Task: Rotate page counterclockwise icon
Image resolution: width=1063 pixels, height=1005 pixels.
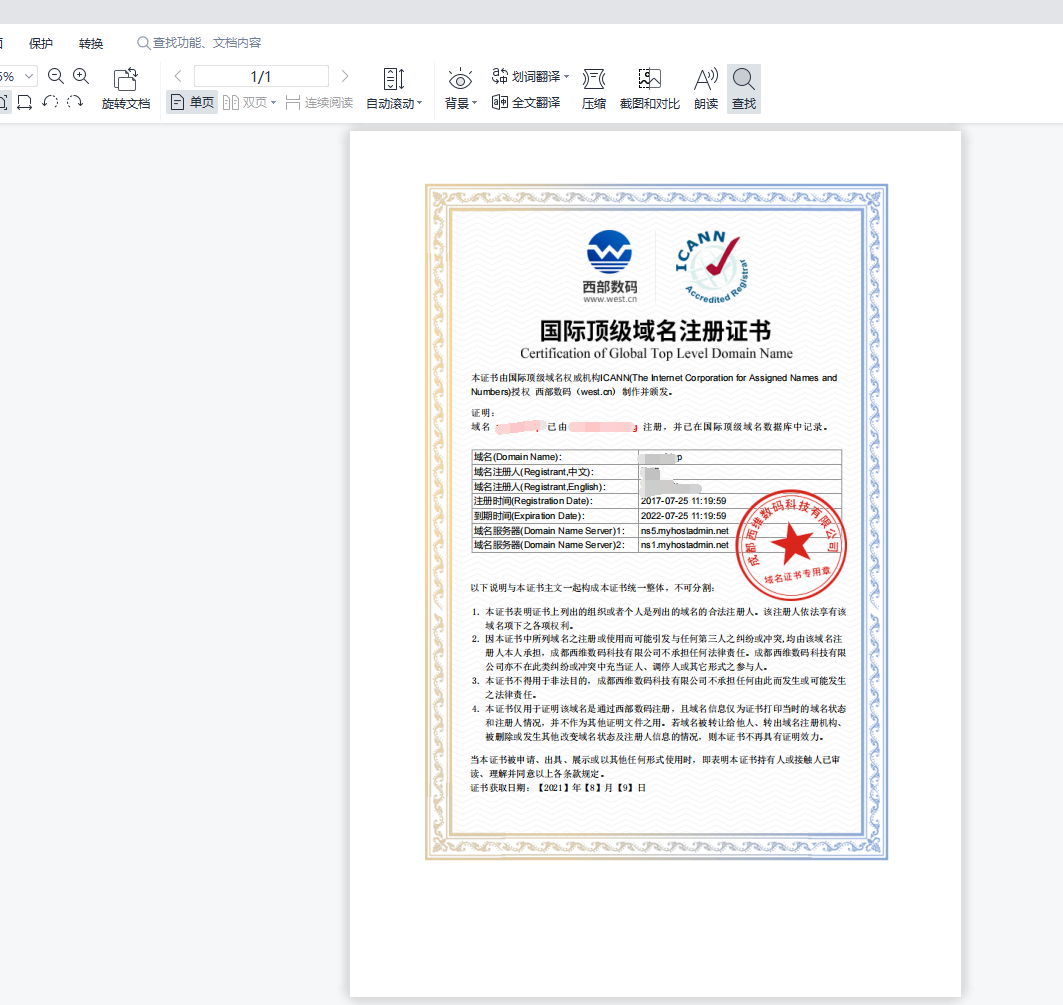Action: [x=50, y=102]
